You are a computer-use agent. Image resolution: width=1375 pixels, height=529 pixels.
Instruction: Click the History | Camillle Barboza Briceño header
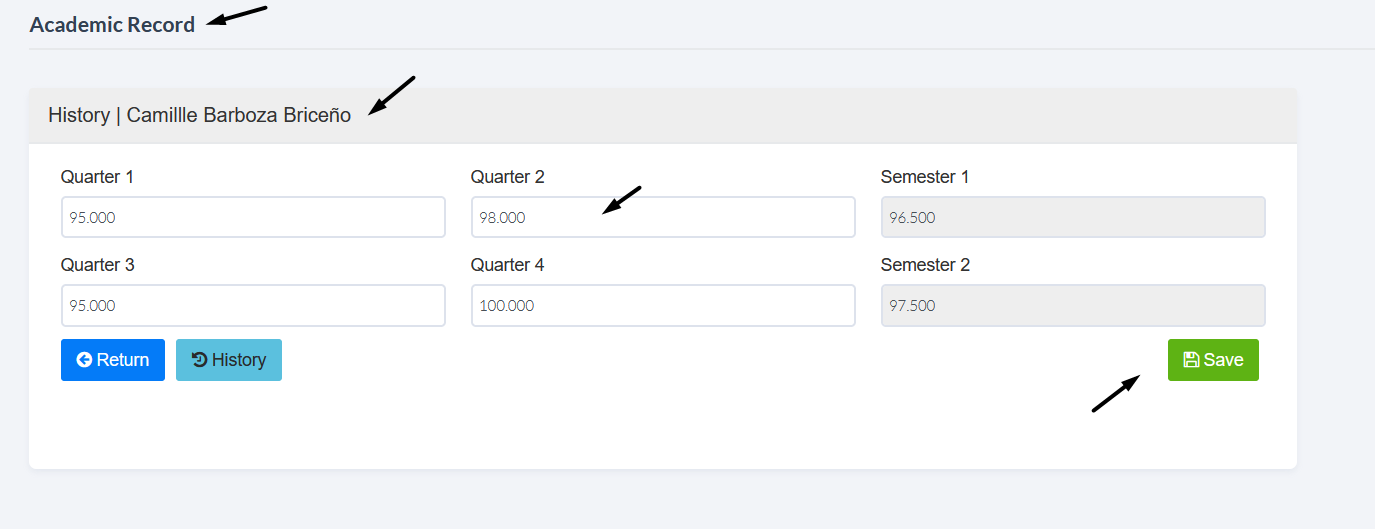pyautogui.click(x=199, y=115)
